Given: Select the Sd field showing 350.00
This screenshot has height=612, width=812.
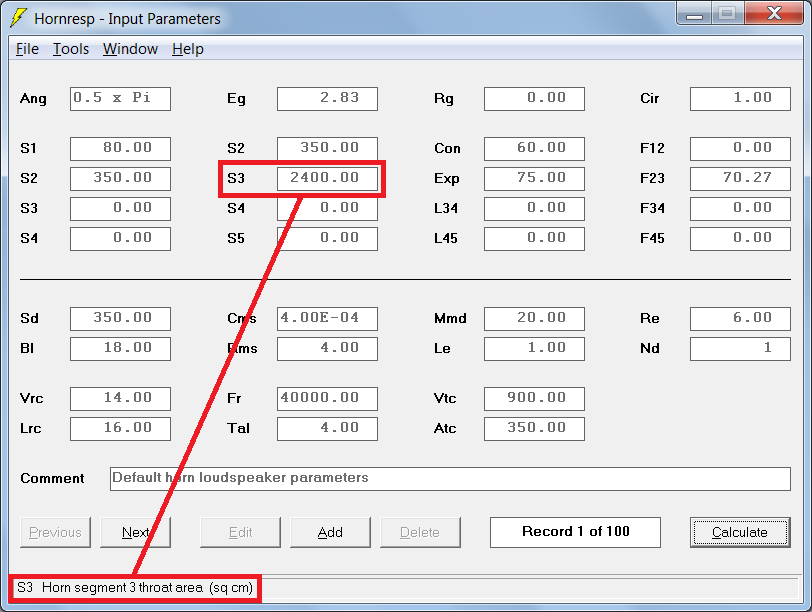Looking at the screenshot, I should pos(120,319).
